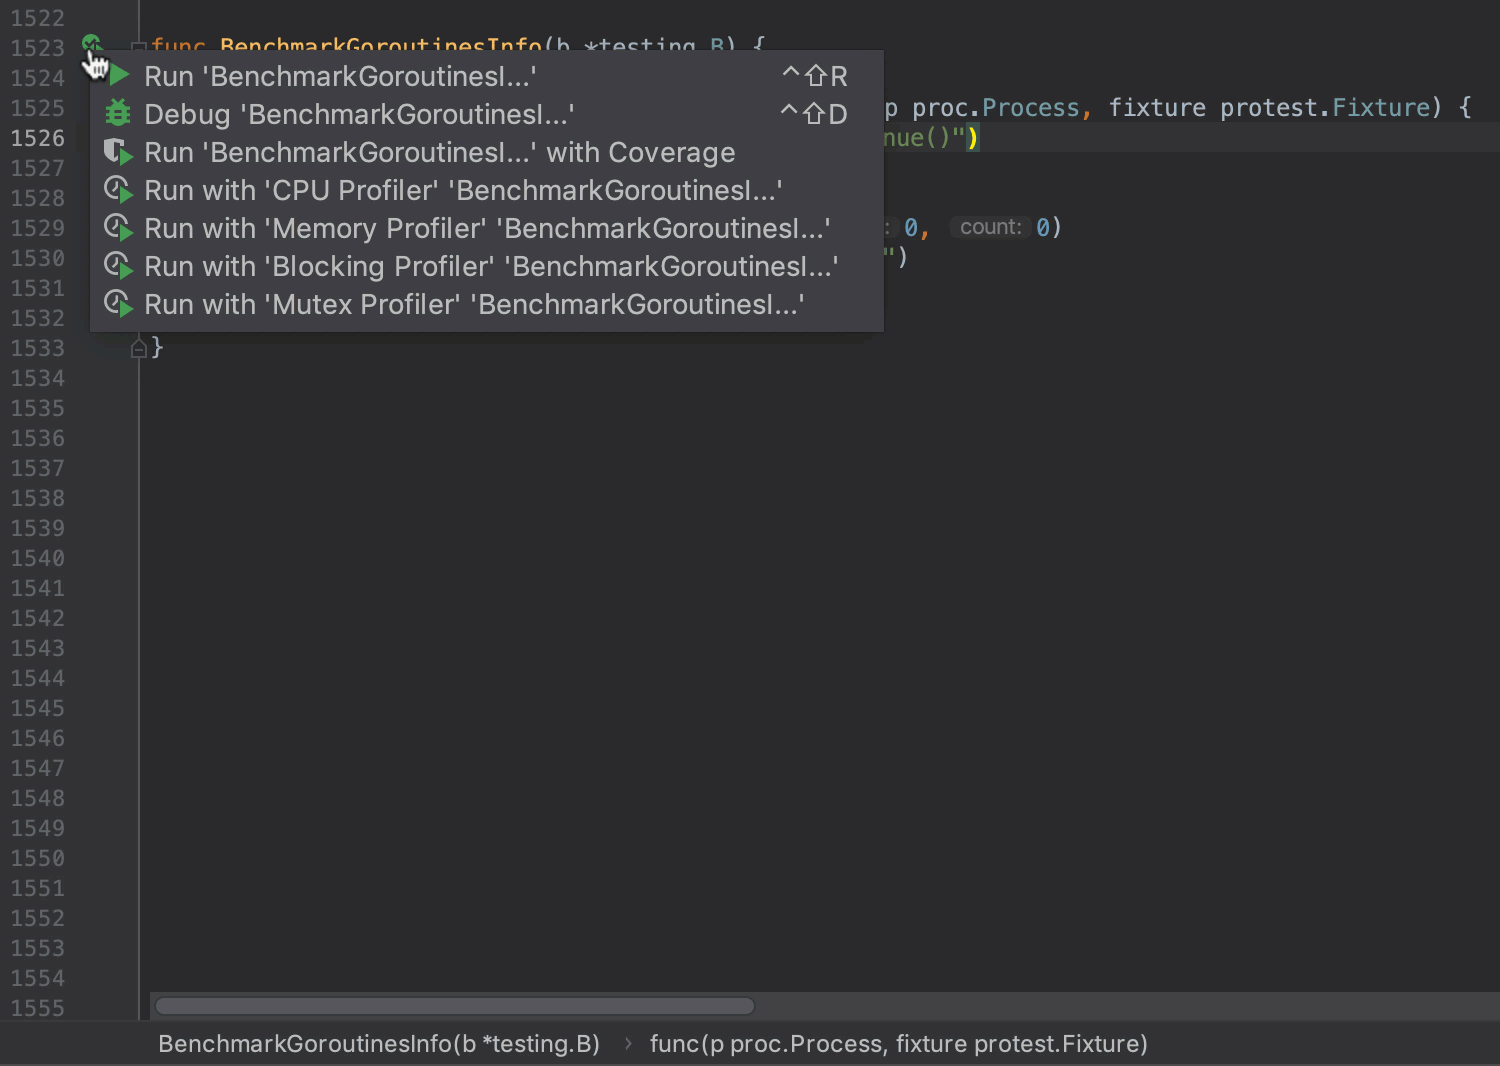Open the func(p proc.Process, fixture protest.Fixture) breadcrumb
The image size is (1500, 1066).
click(898, 1044)
